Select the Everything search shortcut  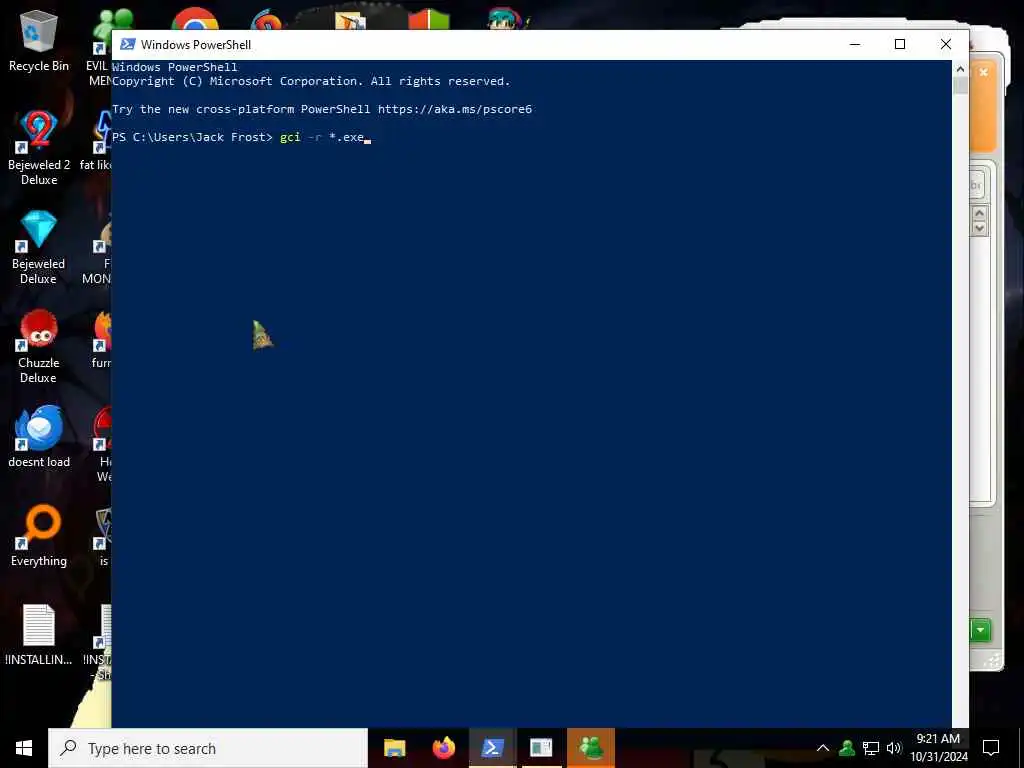[39, 536]
